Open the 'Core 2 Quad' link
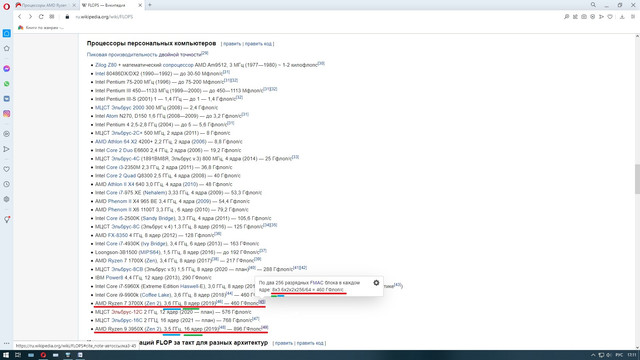640x360 pixels. click(121, 176)
